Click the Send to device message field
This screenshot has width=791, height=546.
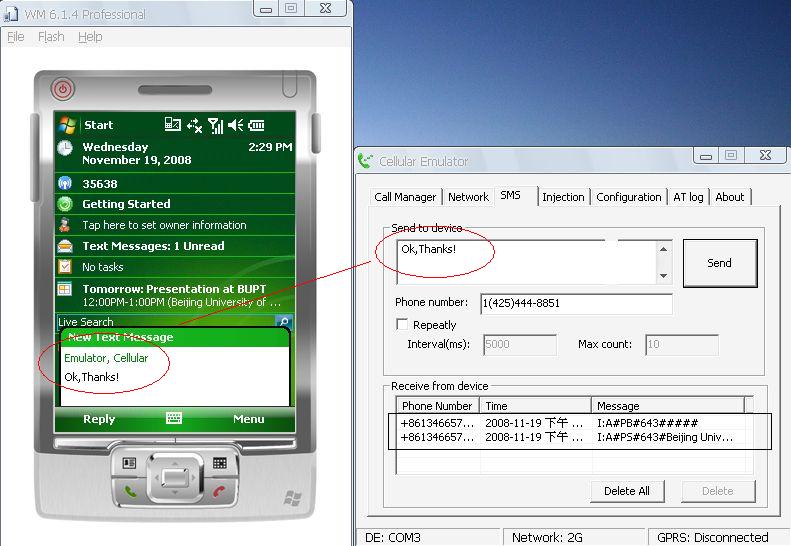(527, 262)
